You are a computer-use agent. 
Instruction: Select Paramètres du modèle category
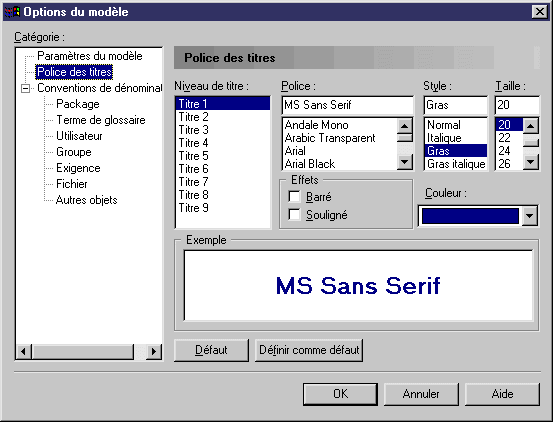(x=90, y=56)
